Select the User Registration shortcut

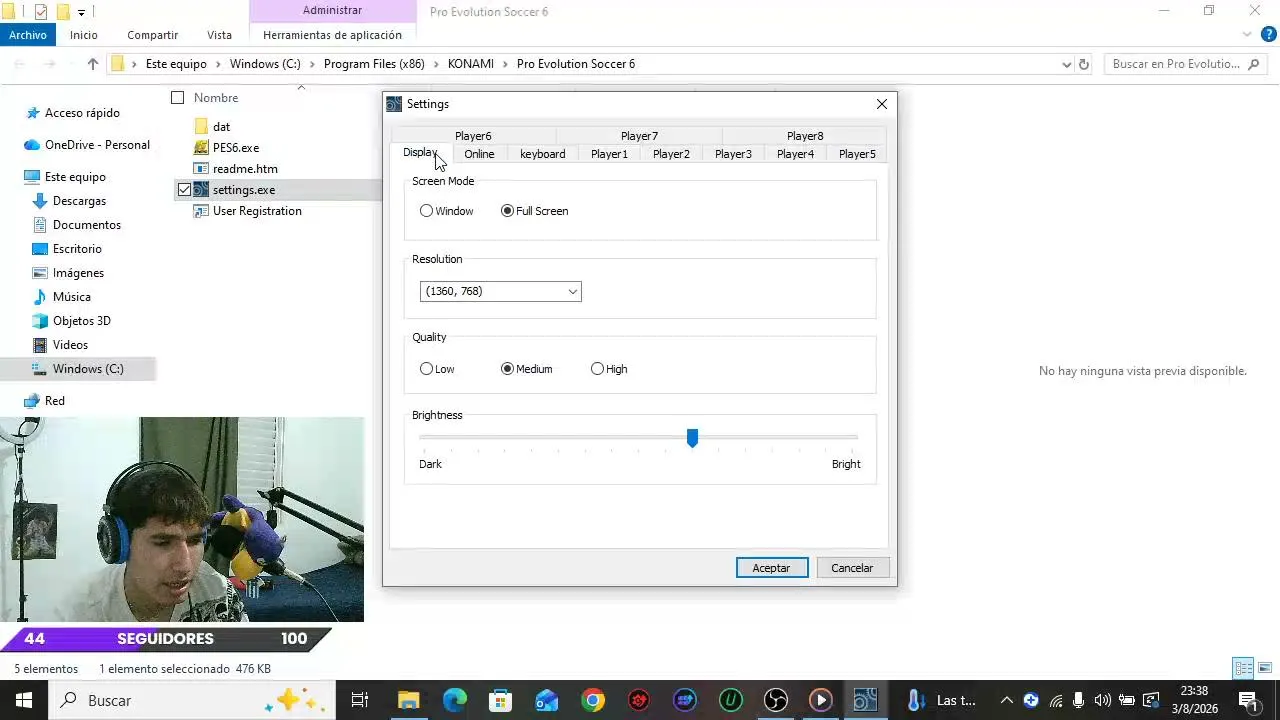(257, 211)
